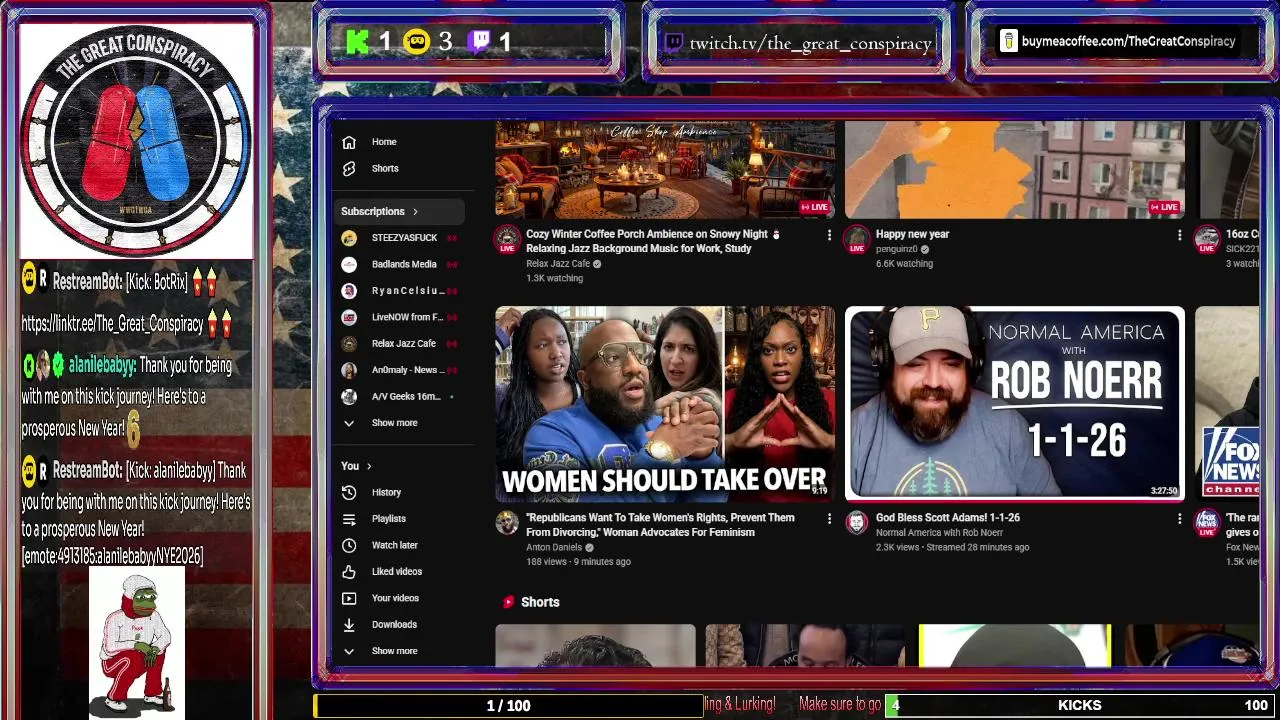Open the Your videos play icon

pos(348,598)
